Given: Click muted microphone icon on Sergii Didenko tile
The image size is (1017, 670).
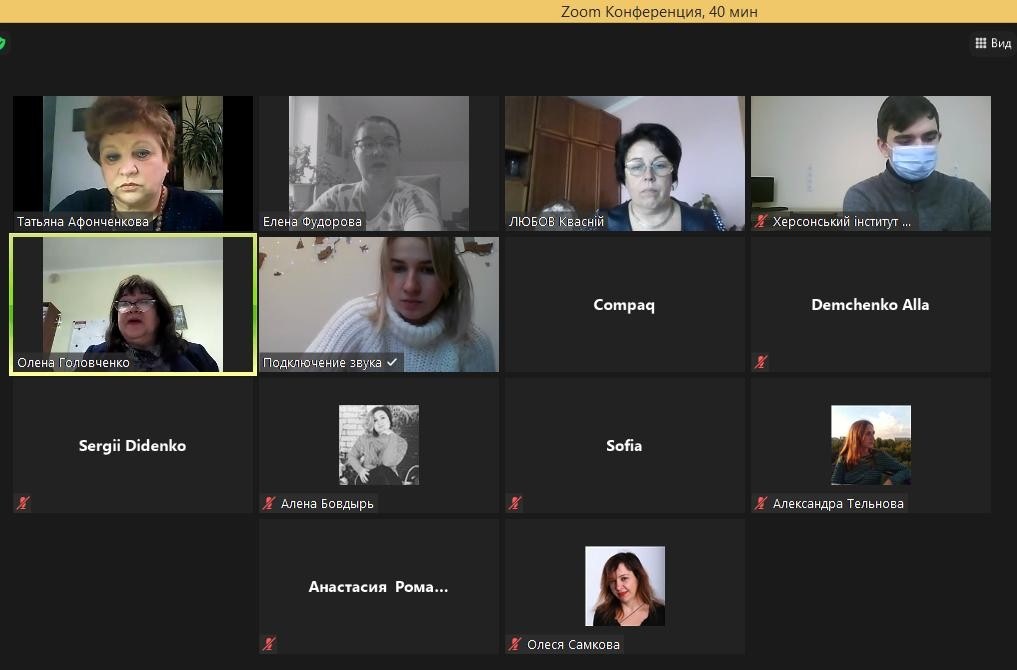Looking at the screenshot, I should click(23, 503).
